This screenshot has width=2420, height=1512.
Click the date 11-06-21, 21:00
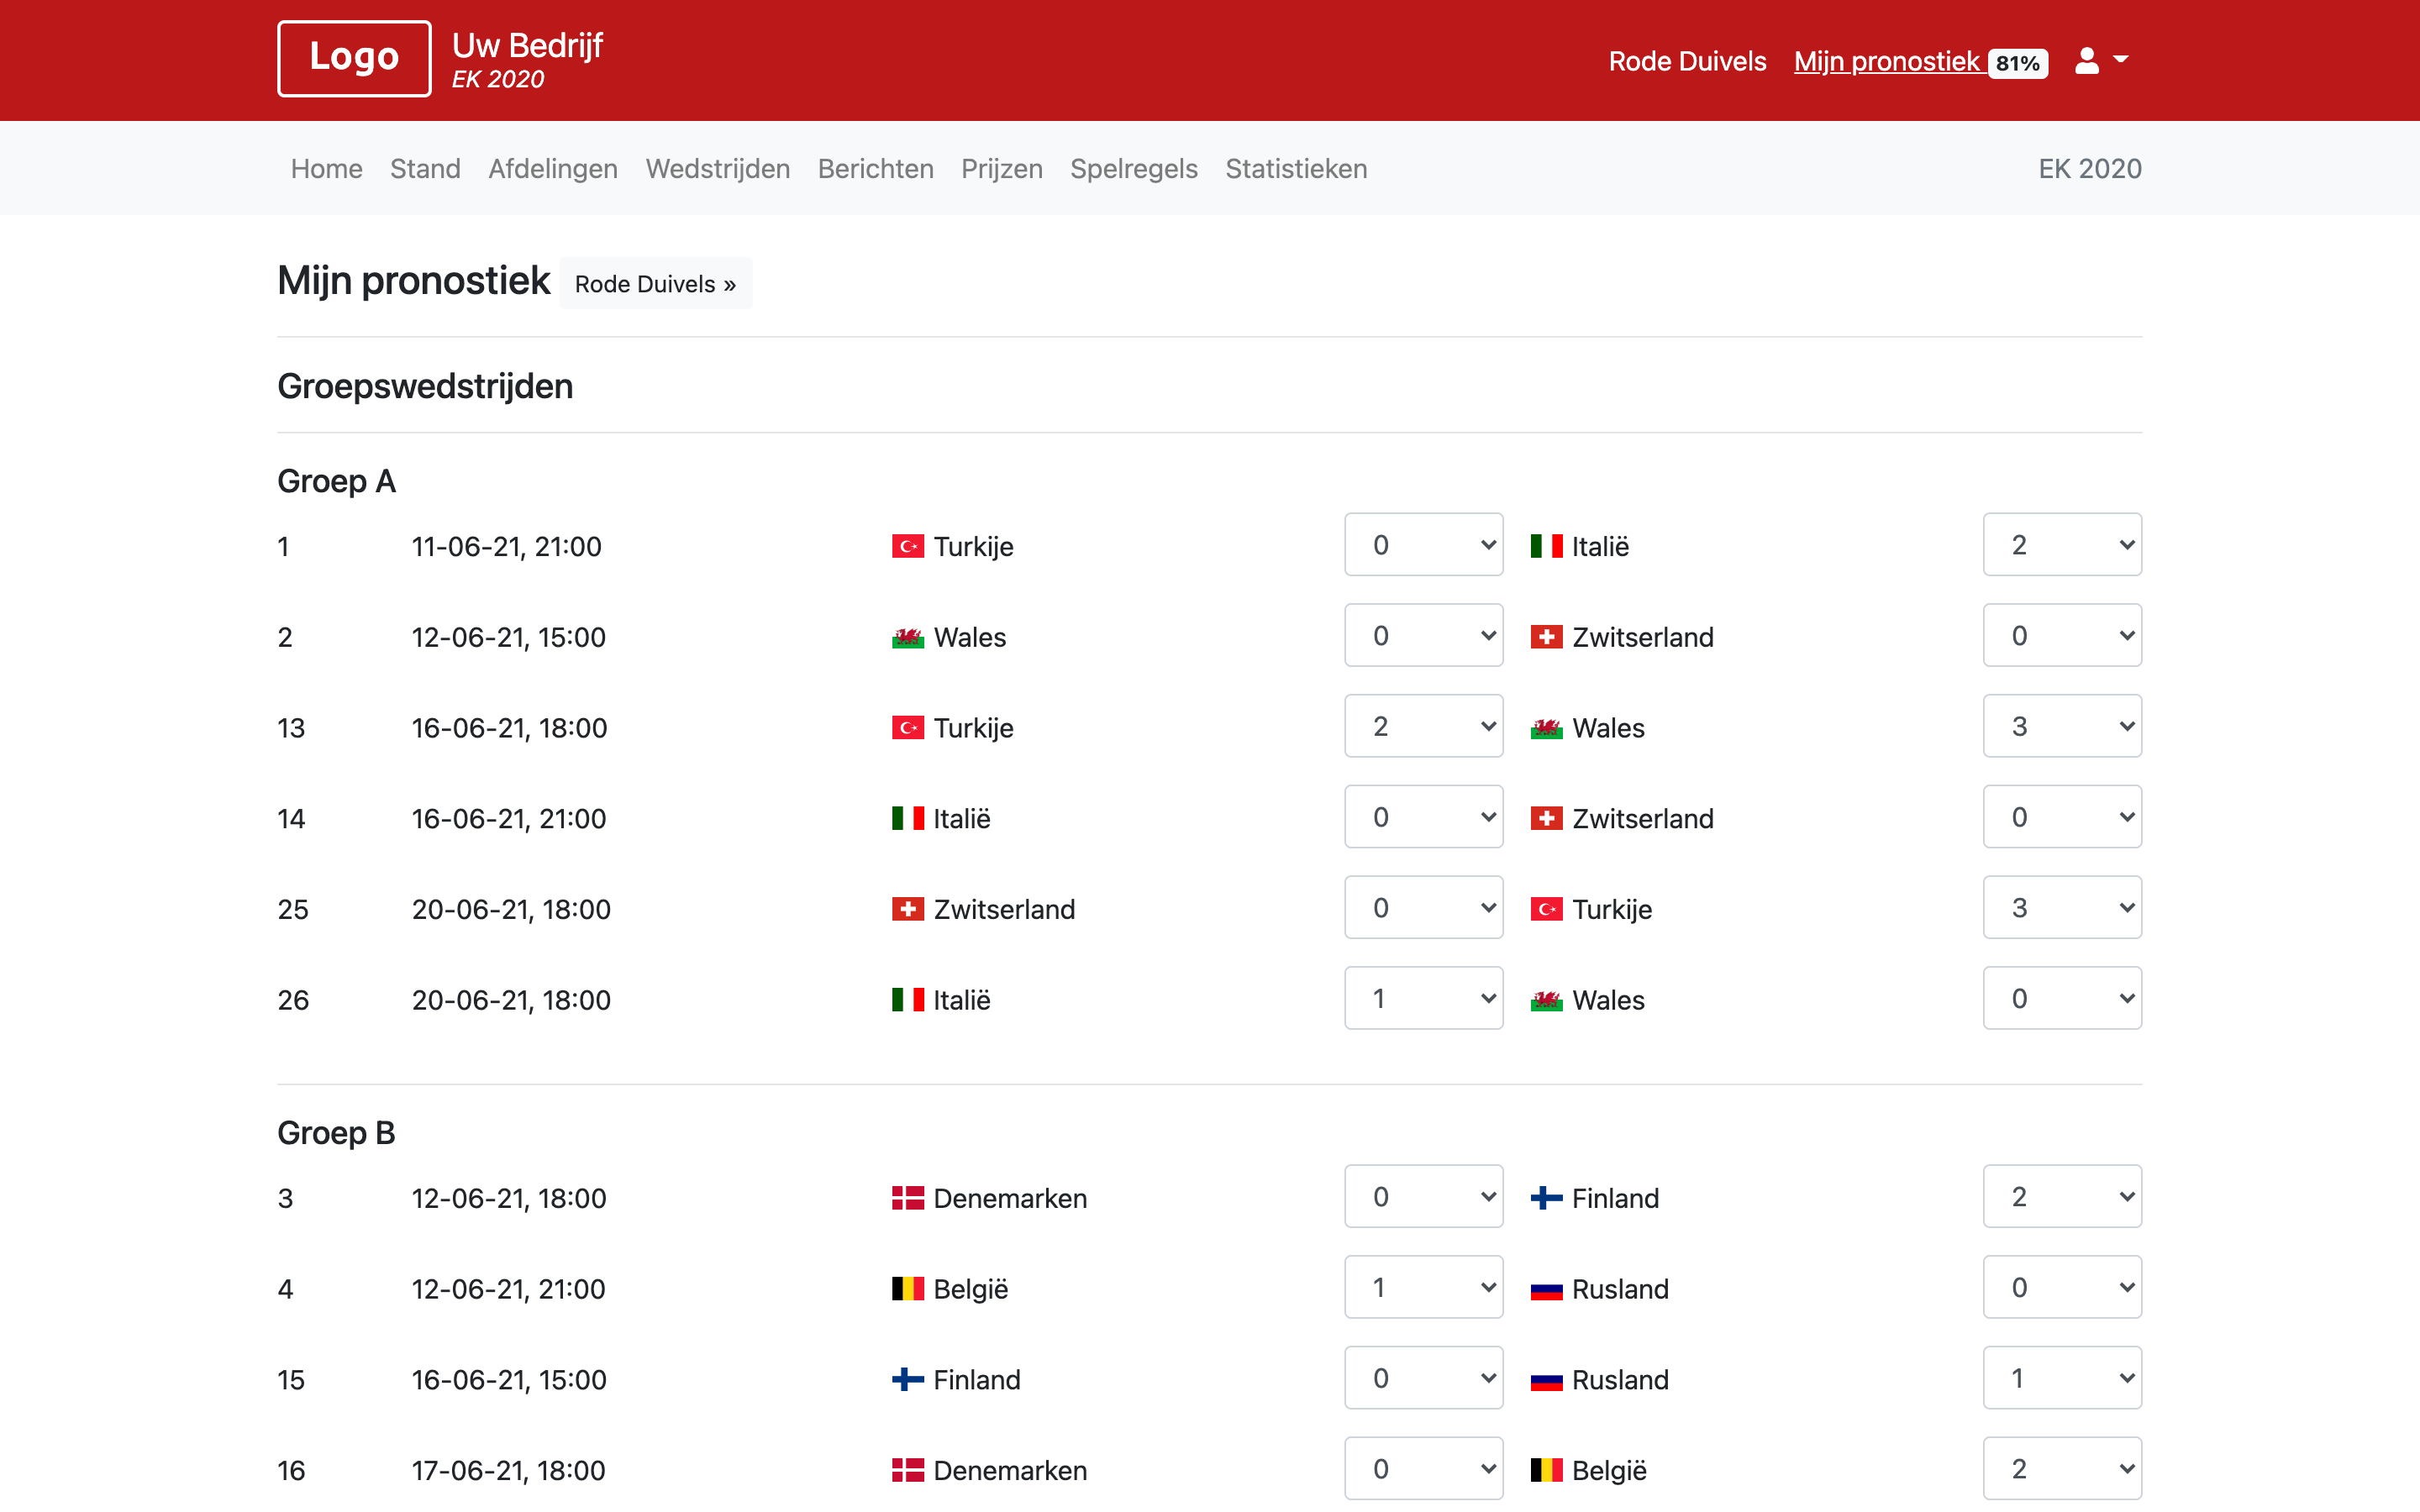(x=507, y=546)
